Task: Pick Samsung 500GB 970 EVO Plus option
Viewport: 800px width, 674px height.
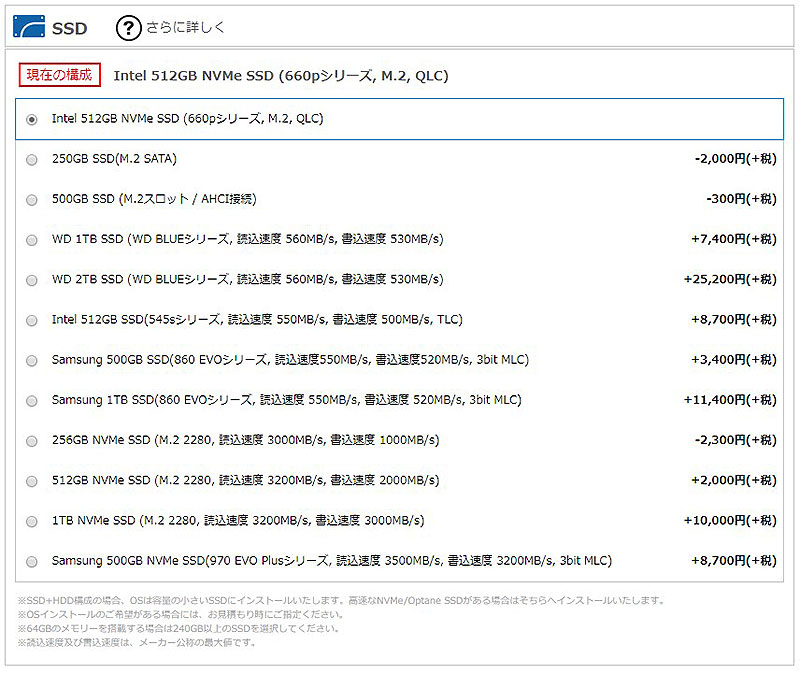Action: click(x=32, y=562)
